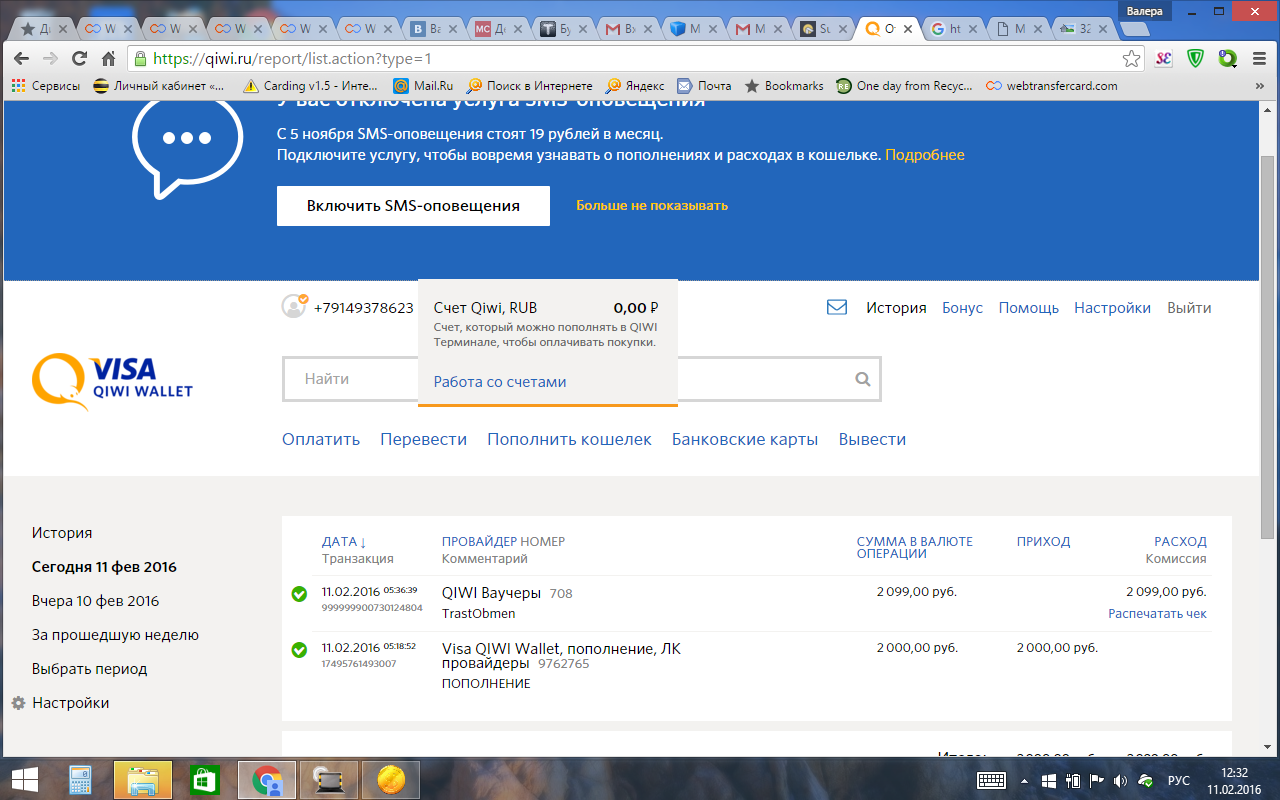Click the browser Forward arrow
Screen dimensions: 1280x800
(x=51, y=58)
